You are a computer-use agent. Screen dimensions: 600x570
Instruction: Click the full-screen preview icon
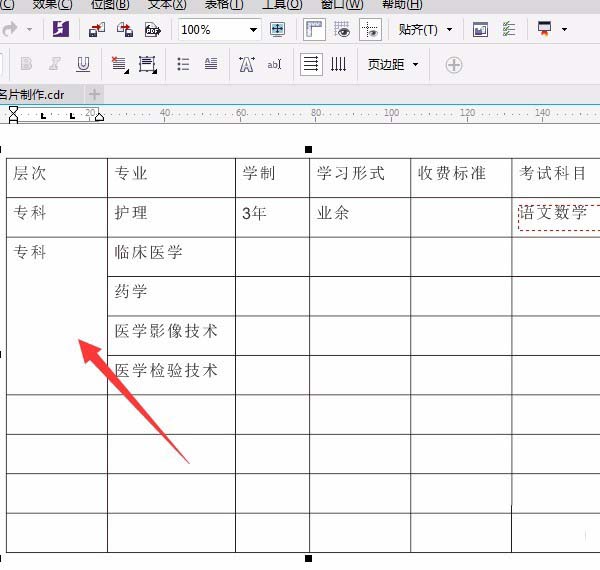pyautogui.click(x=277, y=29)
